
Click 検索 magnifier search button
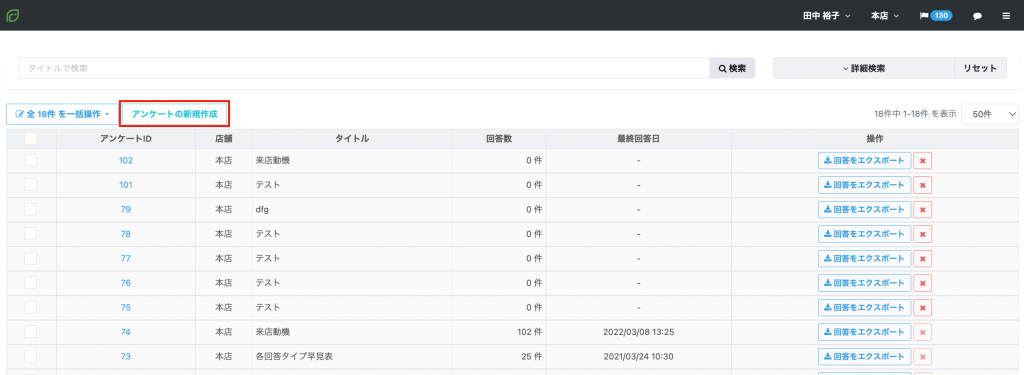tap(732, 68)
